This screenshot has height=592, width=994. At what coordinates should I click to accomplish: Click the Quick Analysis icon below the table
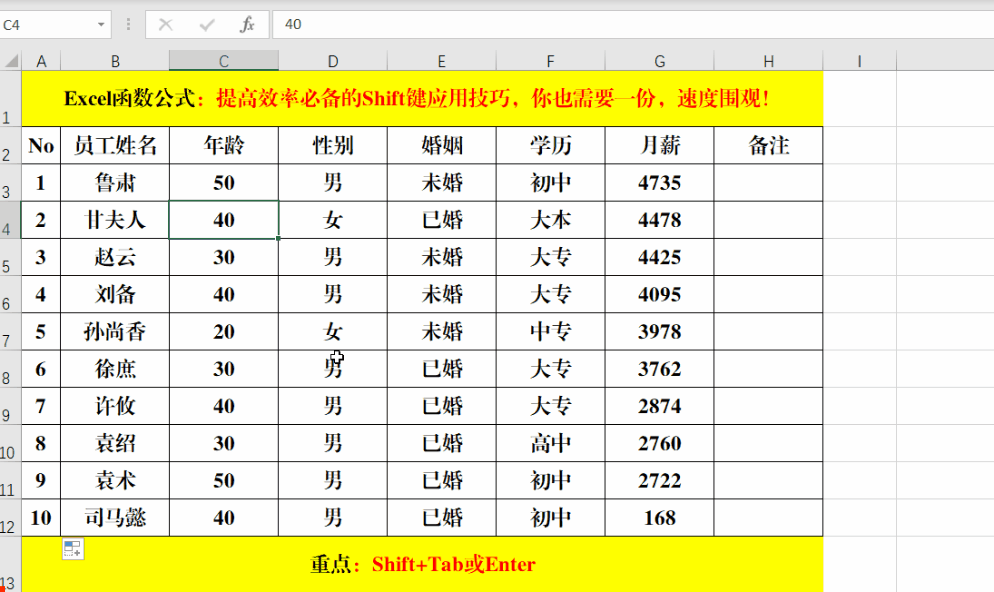(x=73, y=550)
